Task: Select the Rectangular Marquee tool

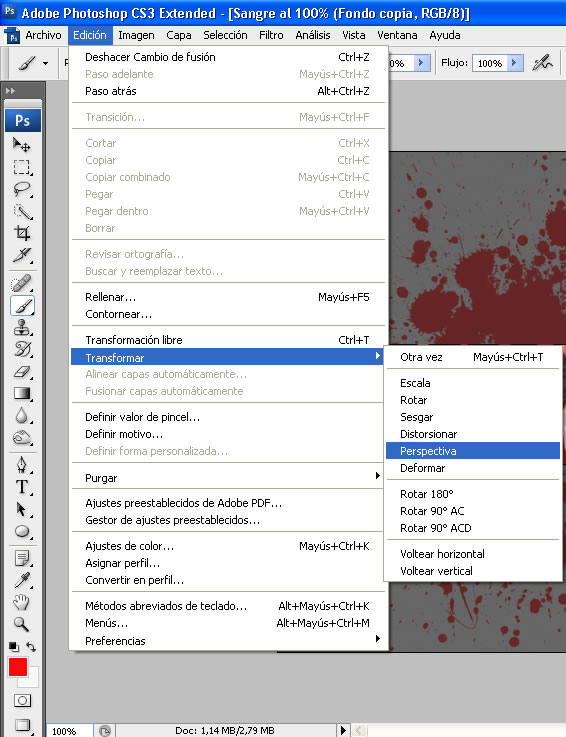Action: tap(22, 167)
